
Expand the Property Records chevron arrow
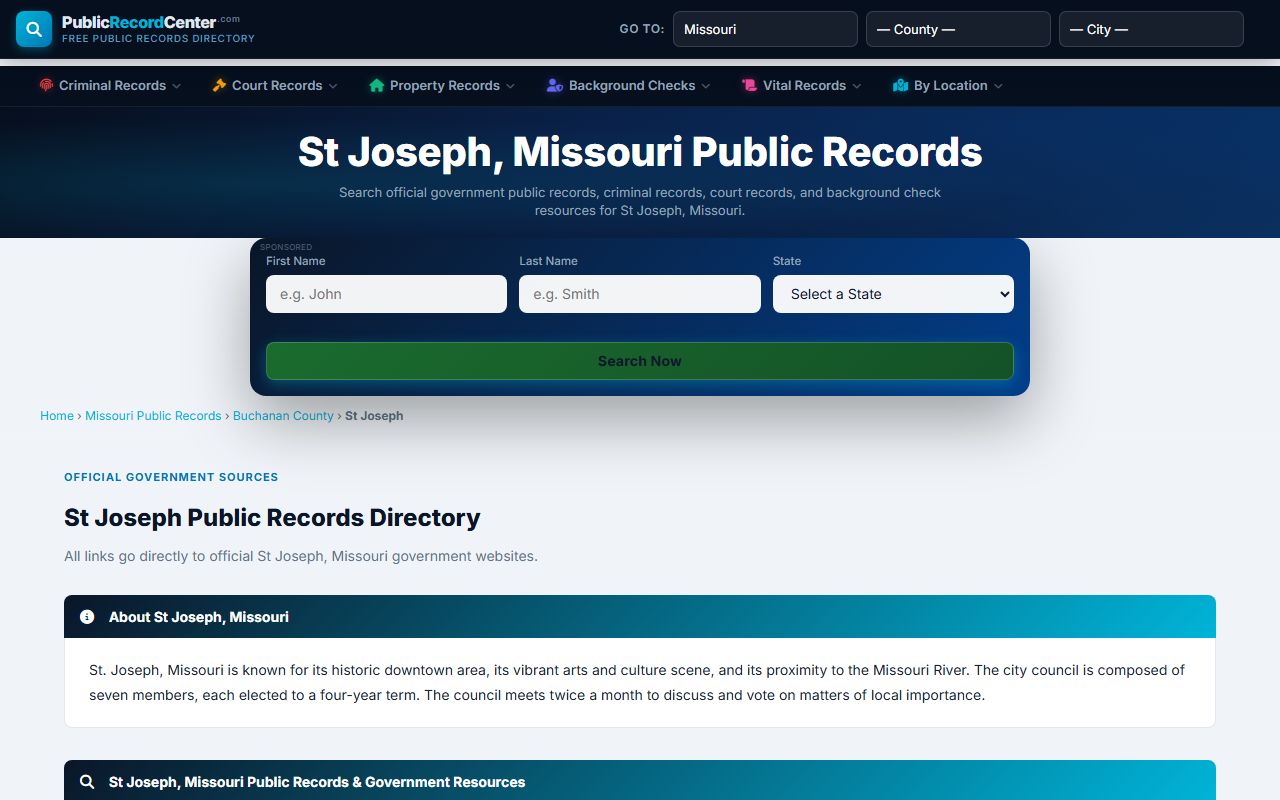pyautogui.click(x=510, y=86)
